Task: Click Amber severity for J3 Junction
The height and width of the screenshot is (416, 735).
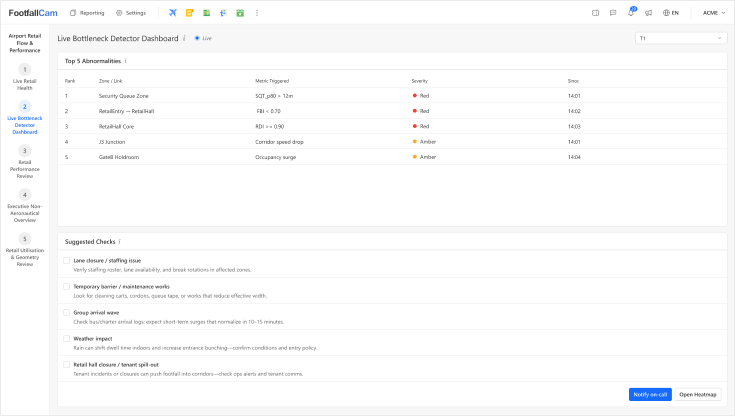Action: pyautogui.click(x=424, y=142)
